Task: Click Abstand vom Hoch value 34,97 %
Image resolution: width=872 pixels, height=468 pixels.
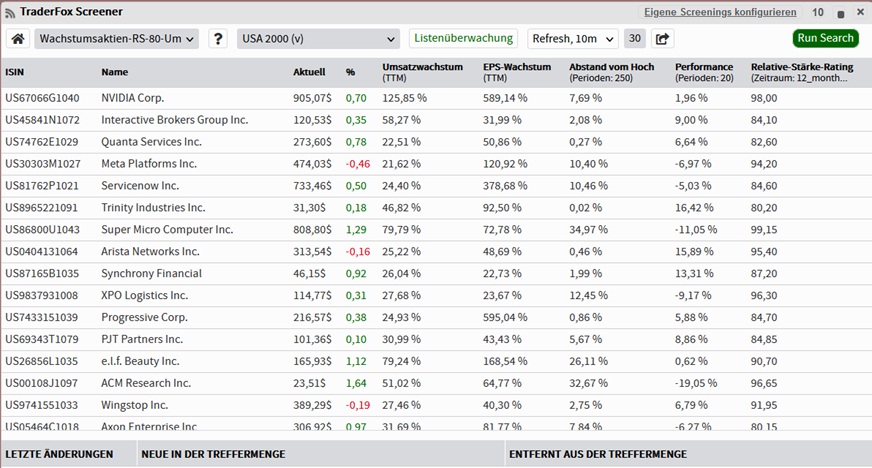Action: click(x=588, y=230)
